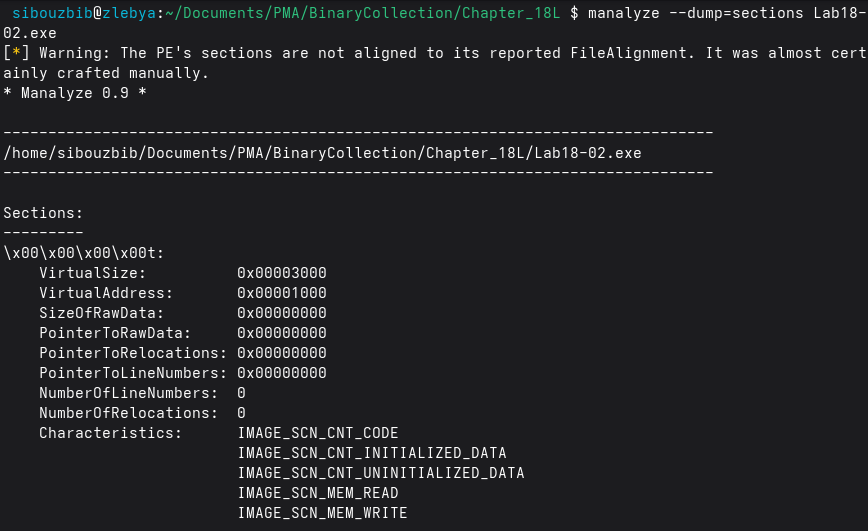The height and width of the screenshot is (531, 868).
Task: Click the IMAGE_SCN_CNT_UNINITIALIZED_DATA flag
Action: (x=381, y=473)
